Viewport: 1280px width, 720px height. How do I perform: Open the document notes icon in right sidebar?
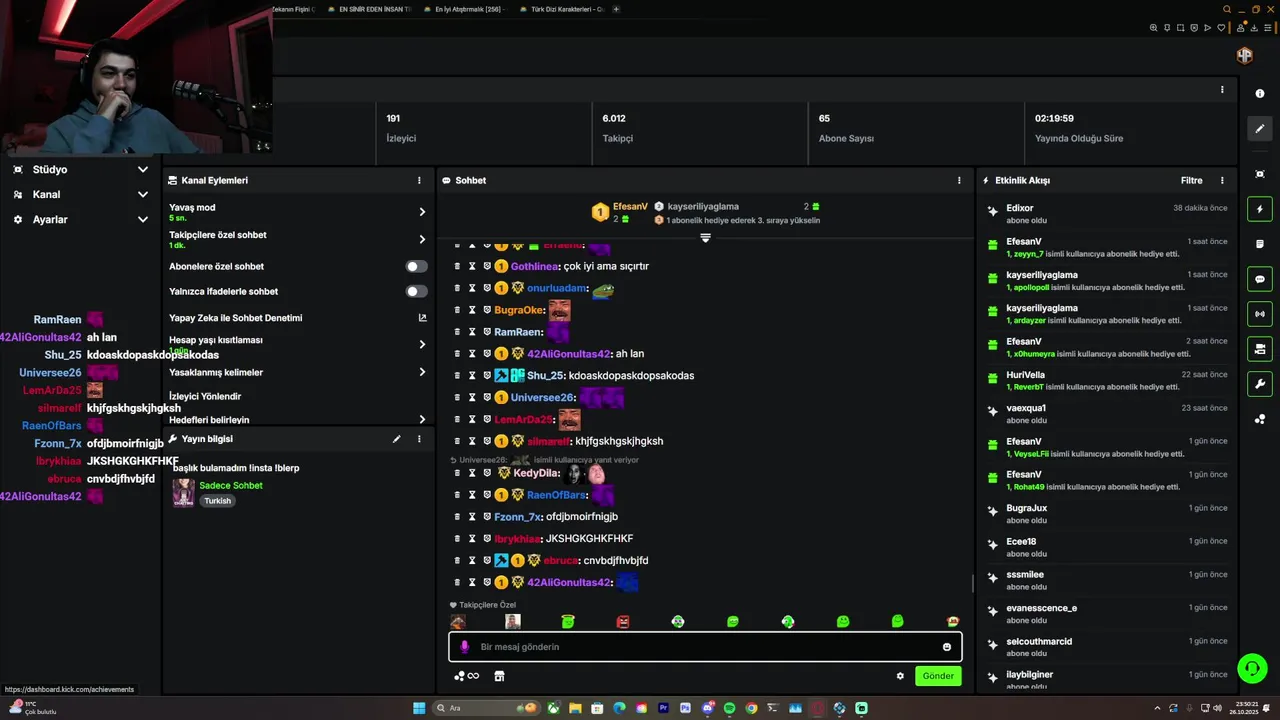1260,244
